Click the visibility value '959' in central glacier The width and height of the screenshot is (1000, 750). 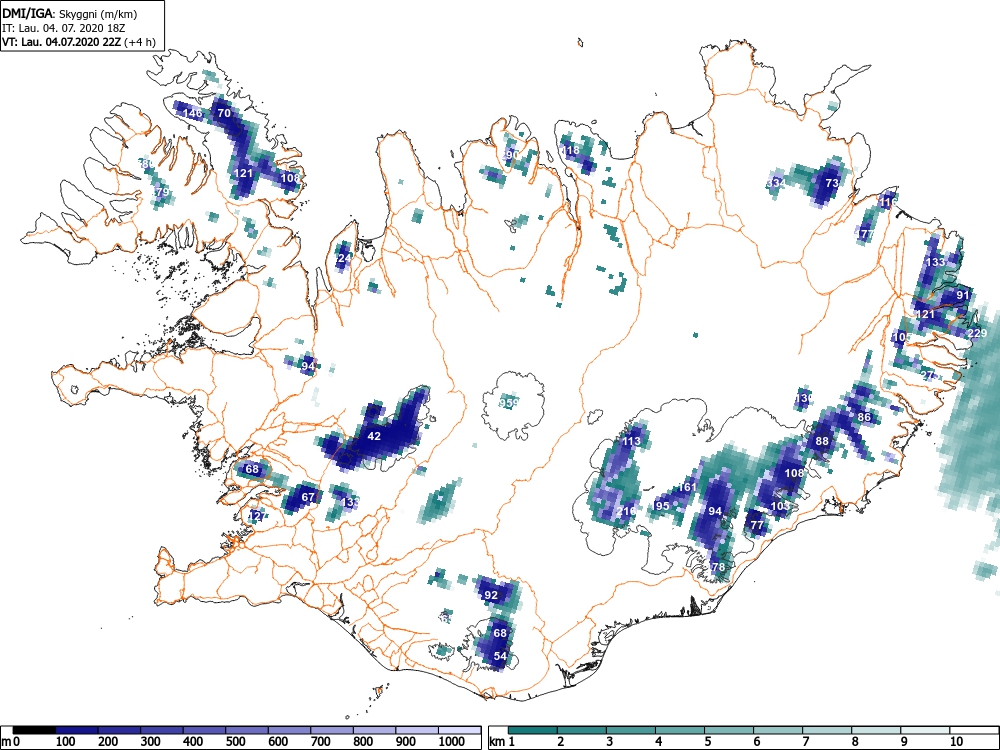pyautogui.click(x=509, y=402)
